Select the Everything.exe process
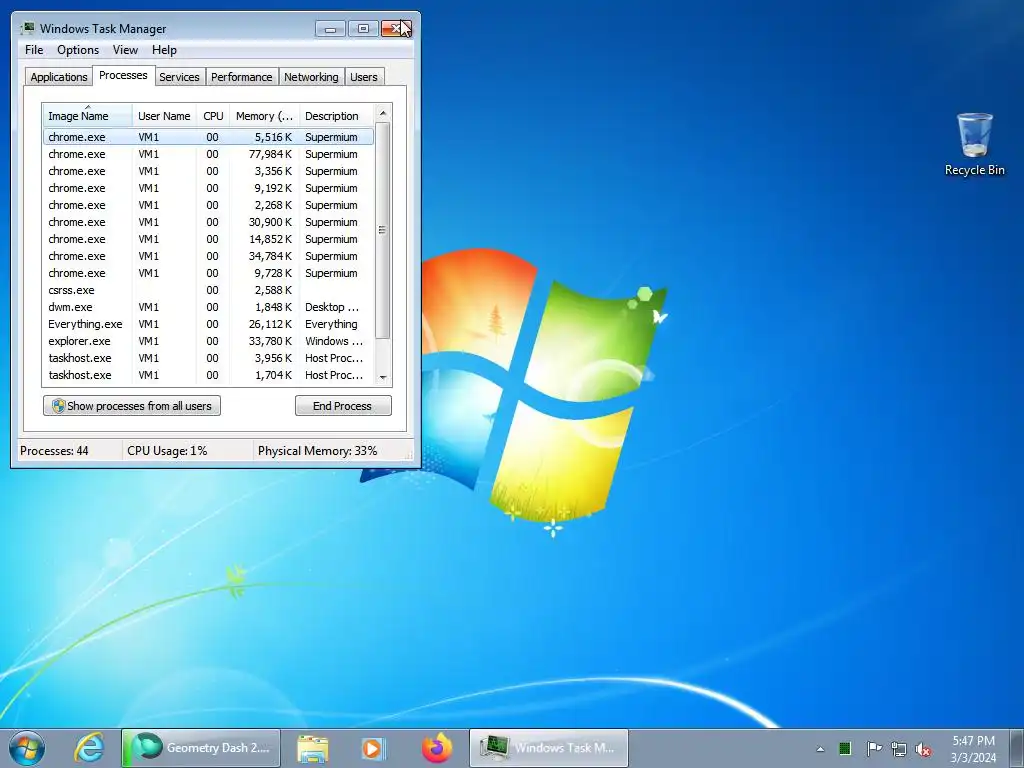The image size is (1024, 768). click(208, 324)
